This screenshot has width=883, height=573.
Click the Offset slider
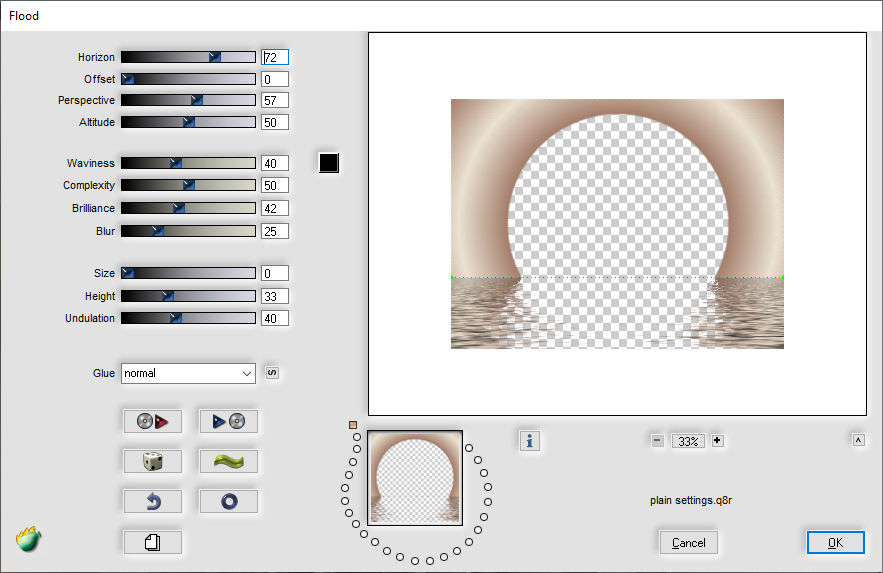(188, 79)
